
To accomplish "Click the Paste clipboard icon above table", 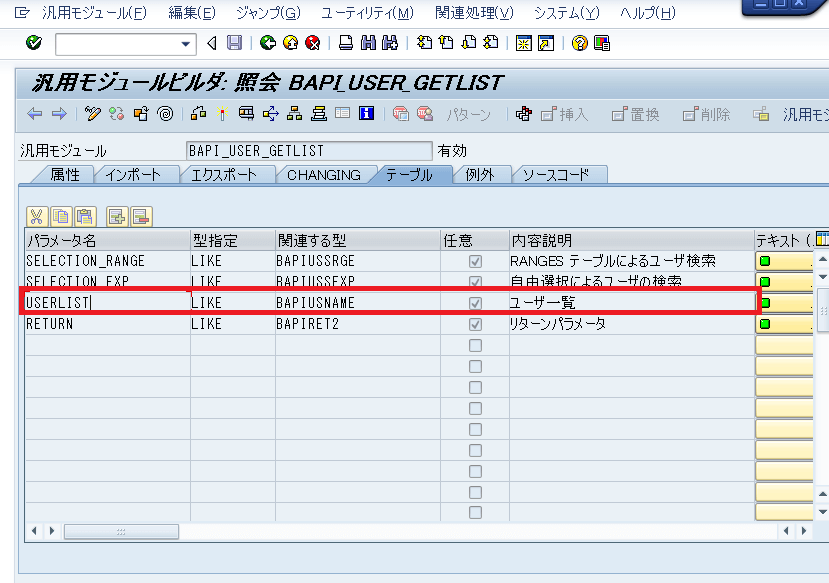I will (x=85, y=217).
